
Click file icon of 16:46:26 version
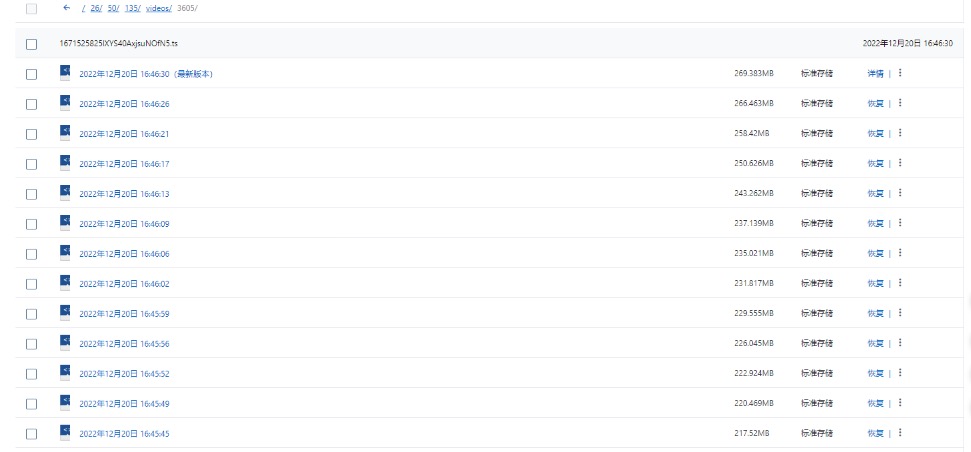[x=65, y=103]
